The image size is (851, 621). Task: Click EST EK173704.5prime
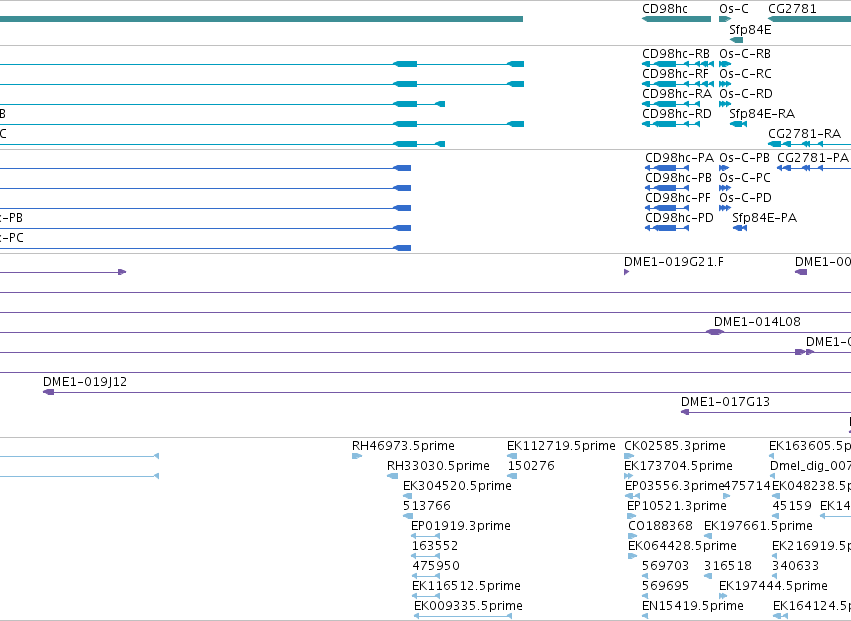click(628, 477)
